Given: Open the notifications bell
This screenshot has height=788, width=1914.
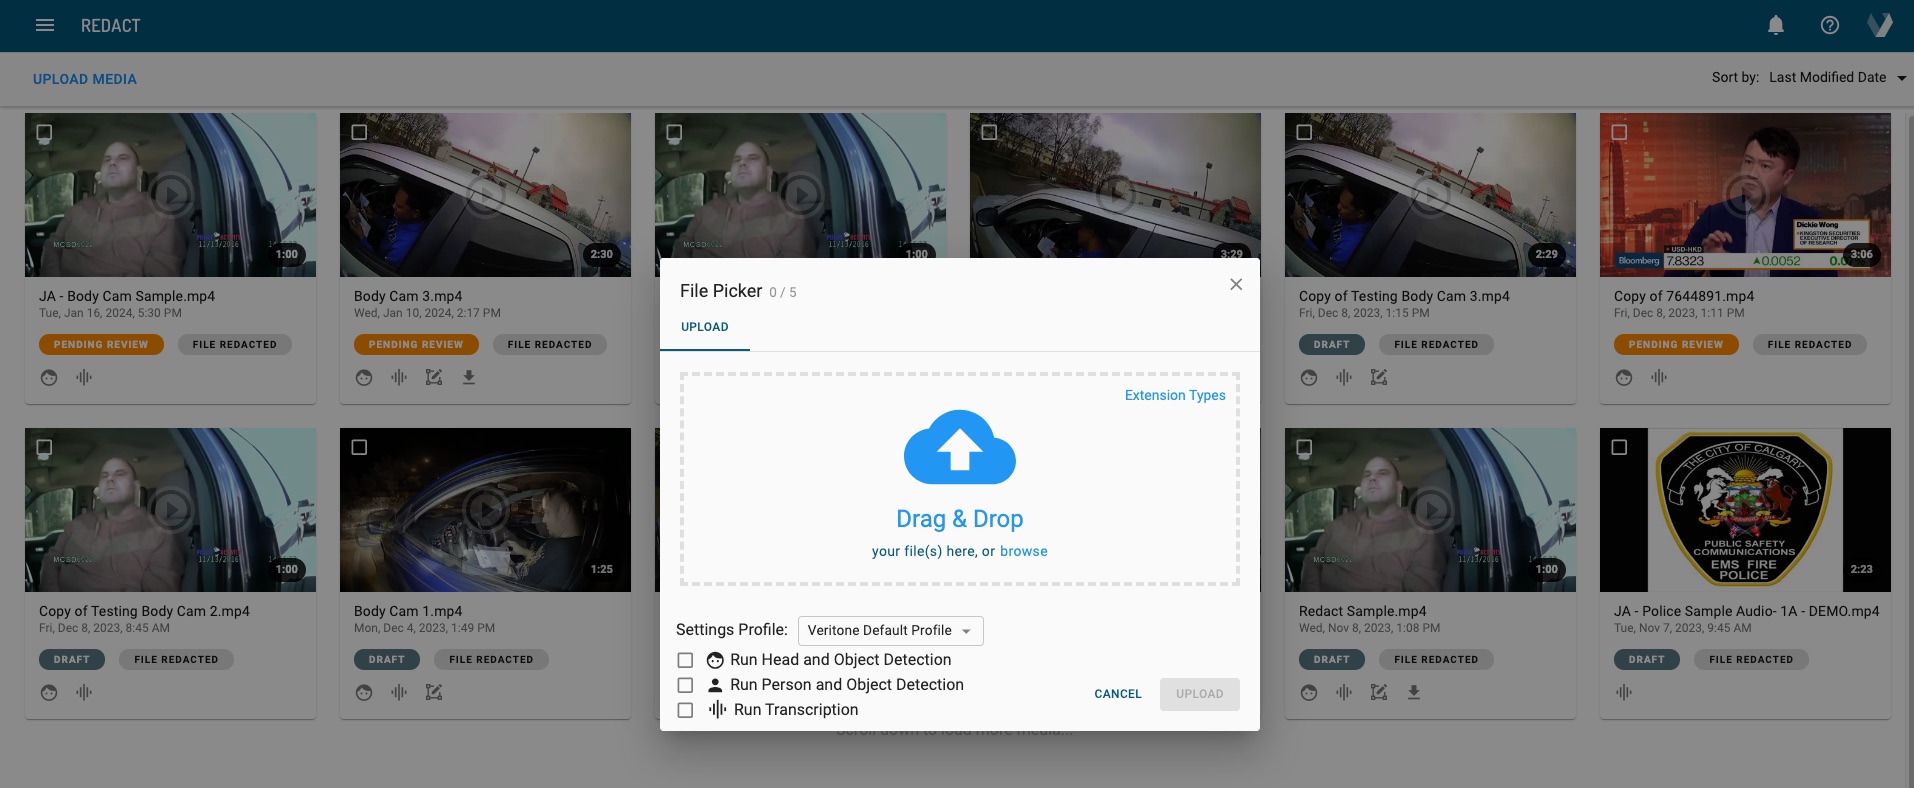Looking at the screenshot, I should point(1775,25).
